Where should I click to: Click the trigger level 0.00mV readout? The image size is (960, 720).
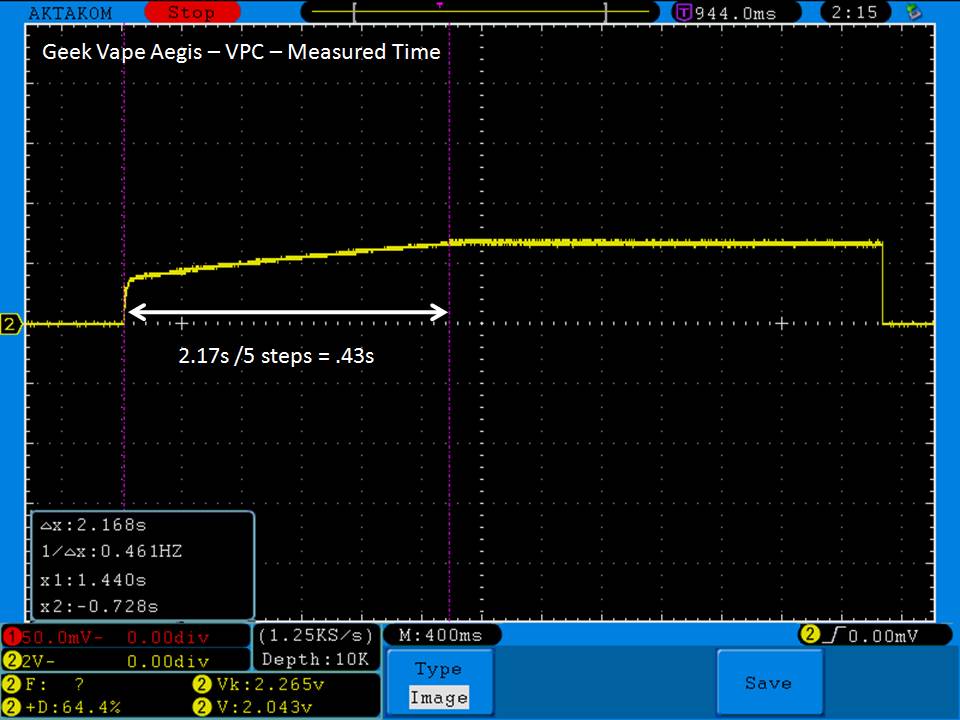[883, 637]
